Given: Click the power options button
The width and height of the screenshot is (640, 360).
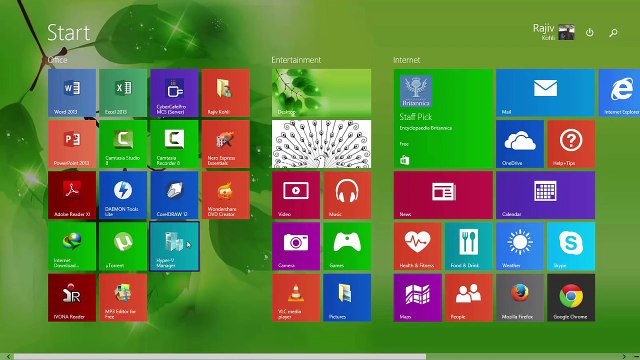Looking at the screenshot, I should [x=589, y=32].
